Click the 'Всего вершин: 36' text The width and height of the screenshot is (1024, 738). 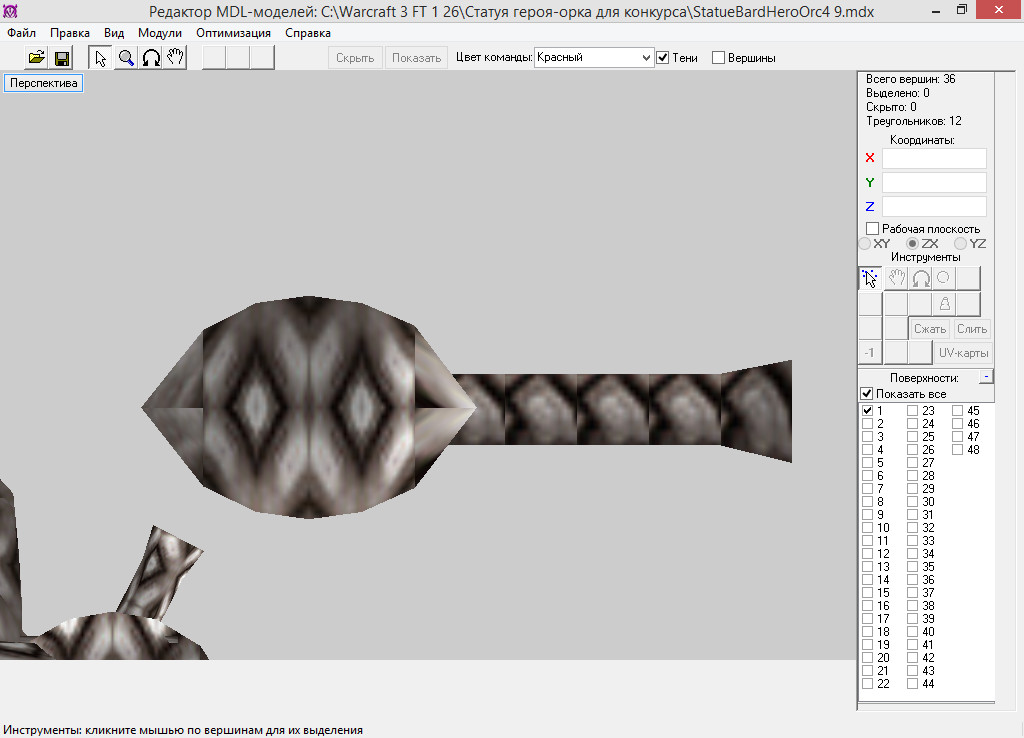pyautogui.click(x=910, y=79)
